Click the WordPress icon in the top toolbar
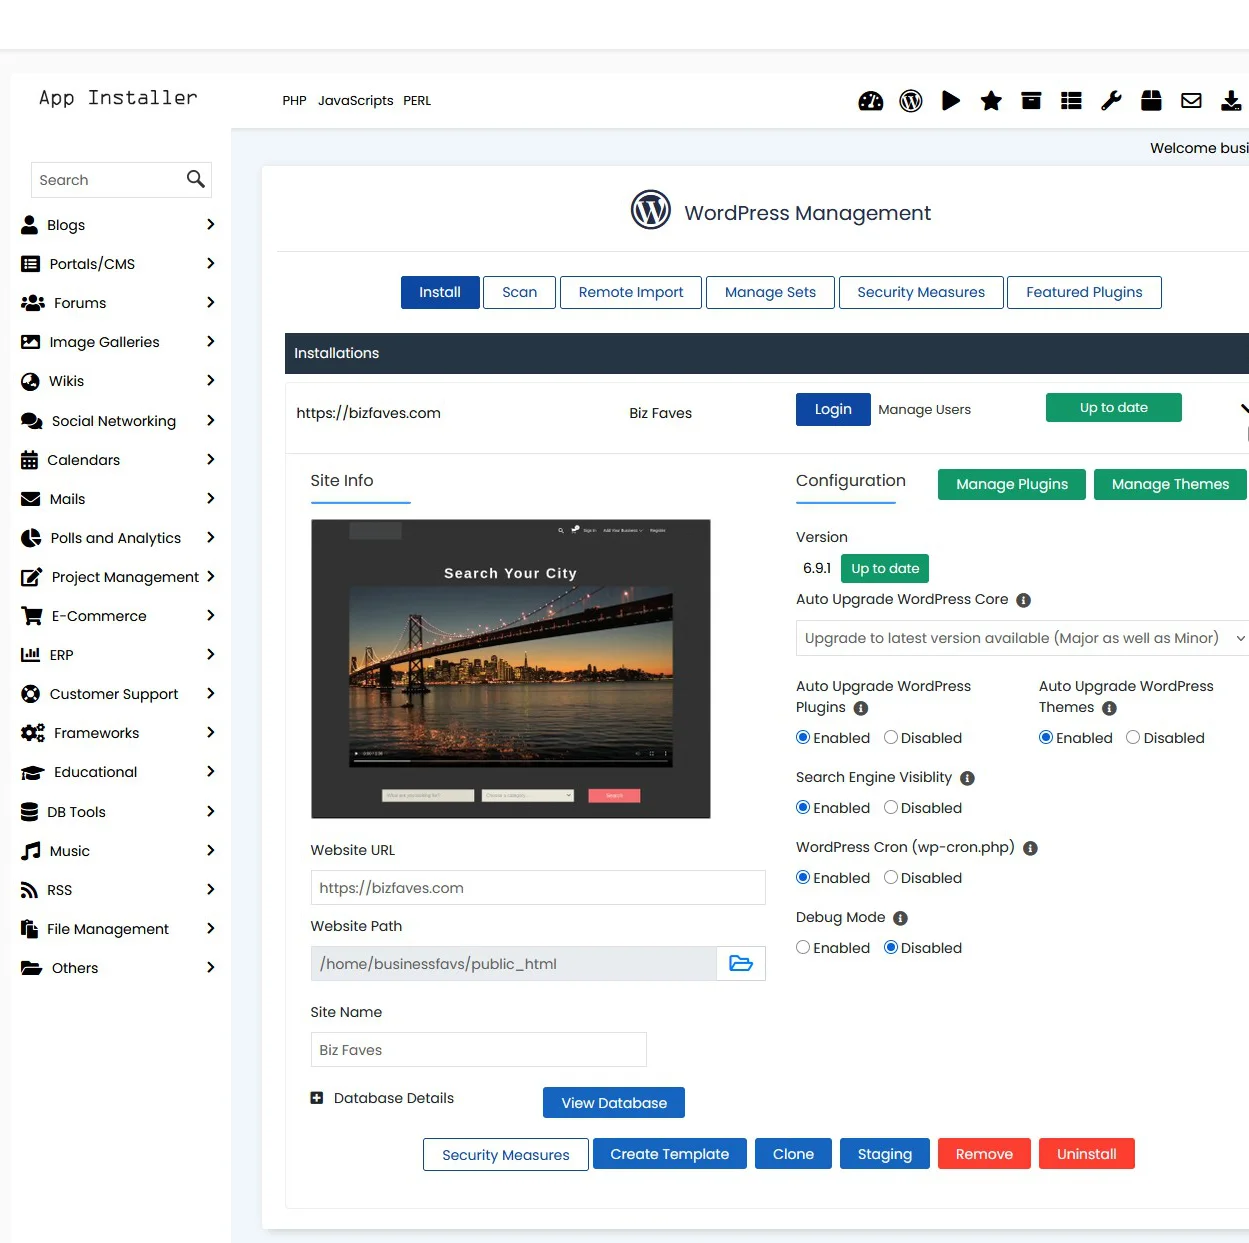 pyautogui.click(x=911, y=100)
